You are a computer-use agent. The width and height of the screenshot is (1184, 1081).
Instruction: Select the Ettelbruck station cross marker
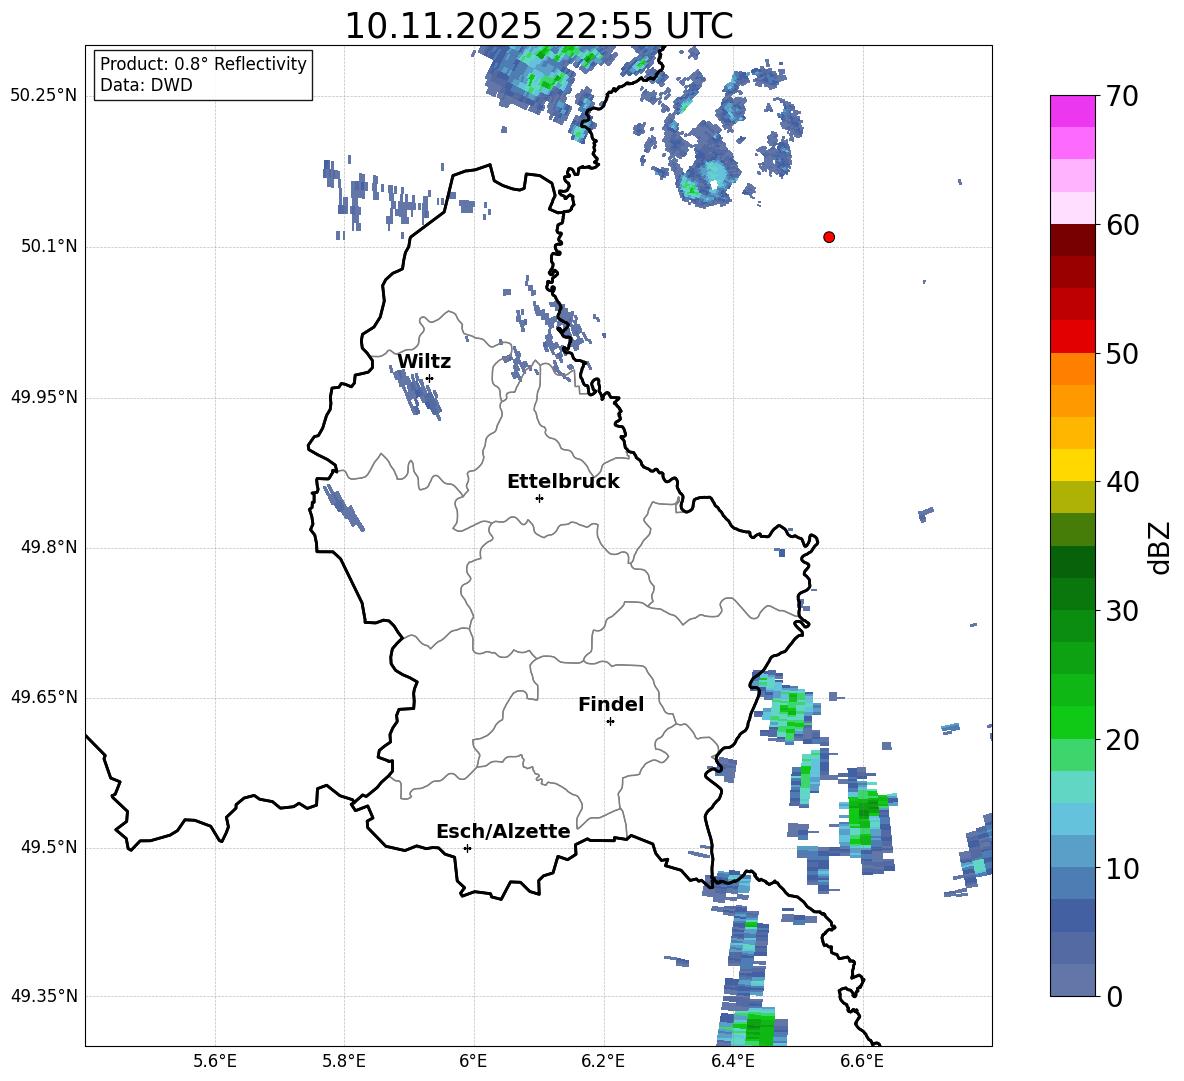pos(539,498)
